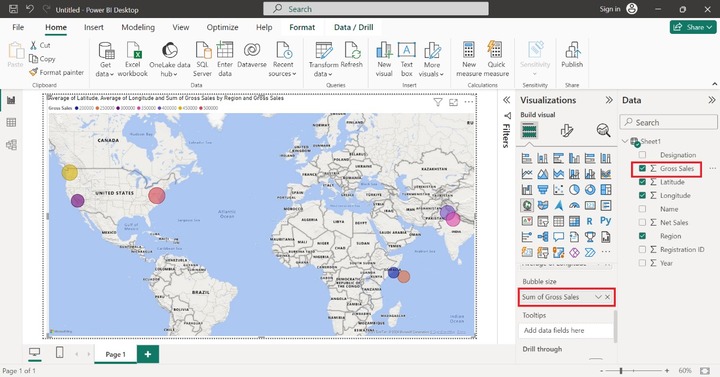Check the Net Sales field checkbox

coord(642,222)
